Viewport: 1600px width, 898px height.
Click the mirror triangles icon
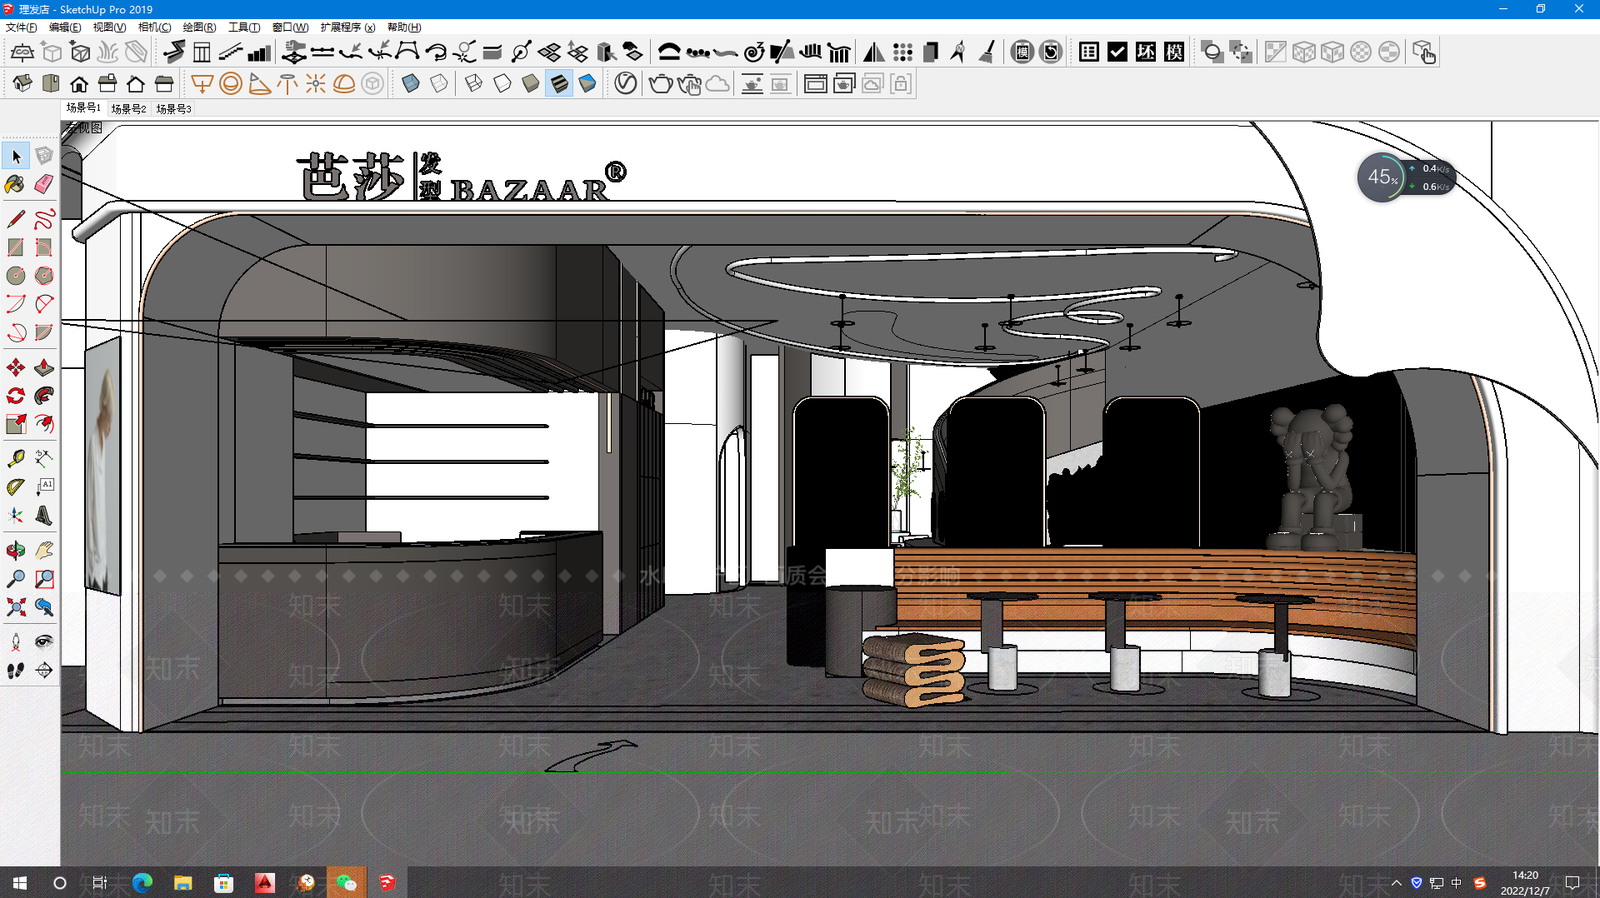[x=874, y=52]
